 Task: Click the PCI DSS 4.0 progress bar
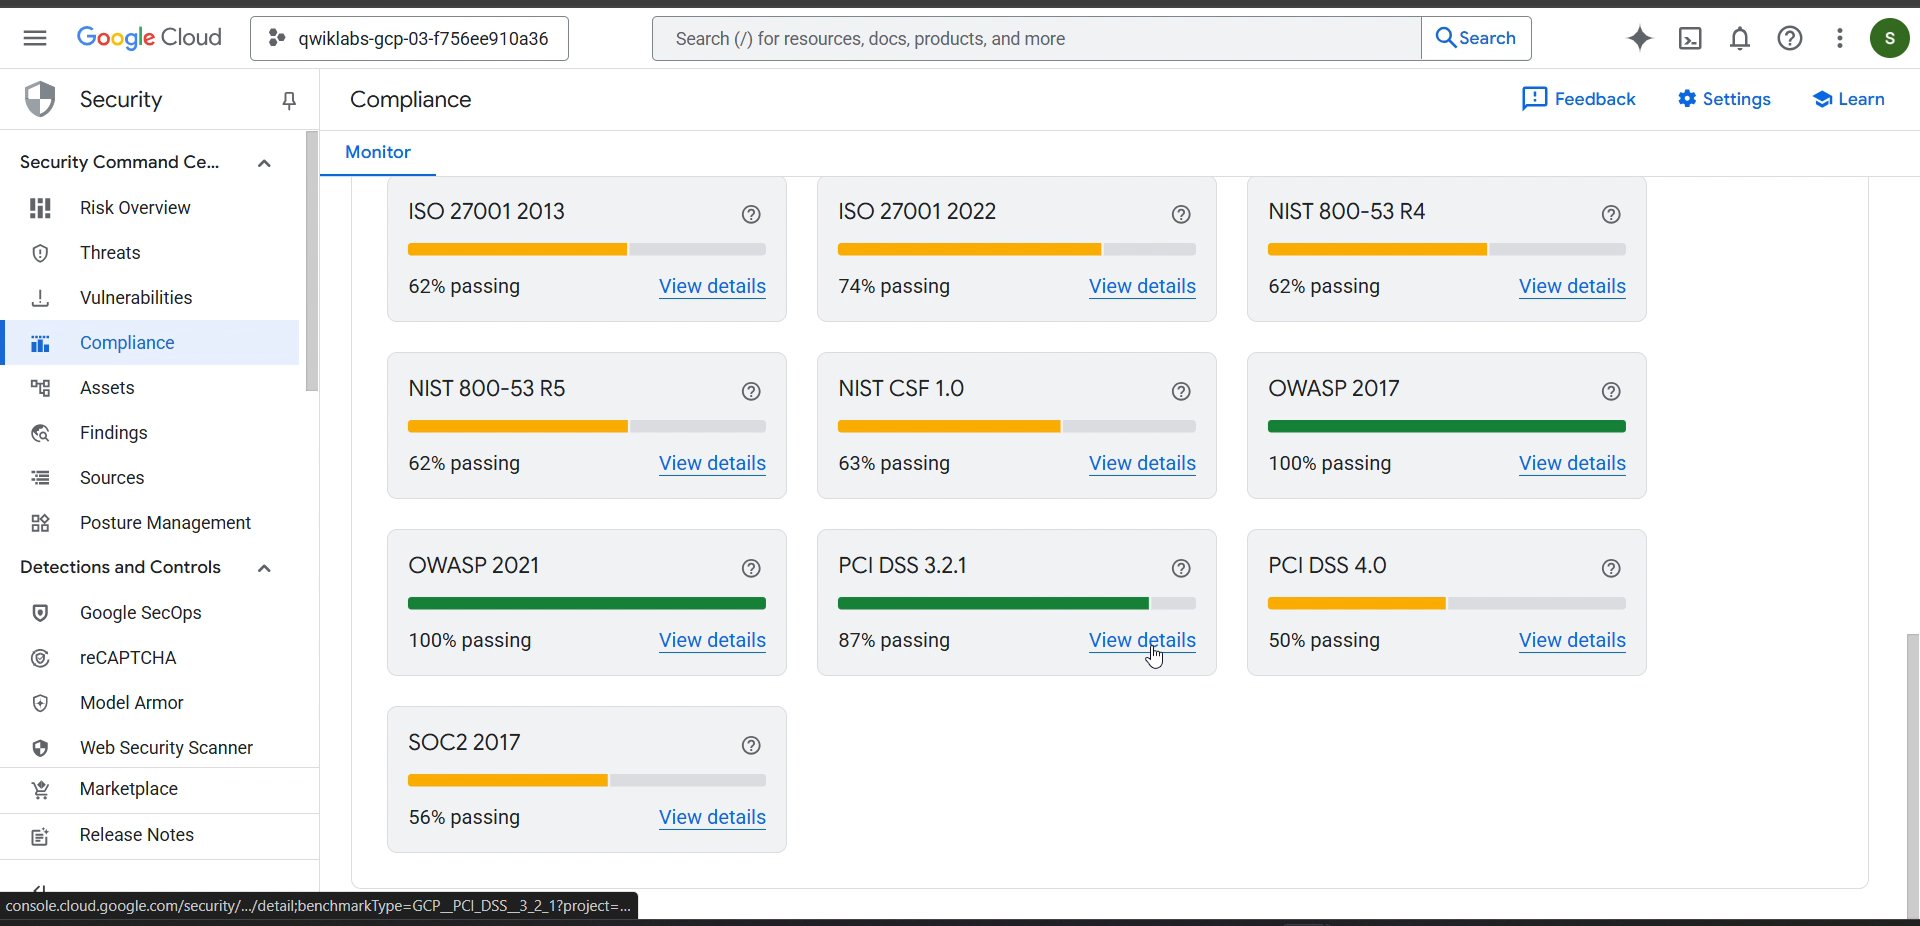click(1447, 603)
